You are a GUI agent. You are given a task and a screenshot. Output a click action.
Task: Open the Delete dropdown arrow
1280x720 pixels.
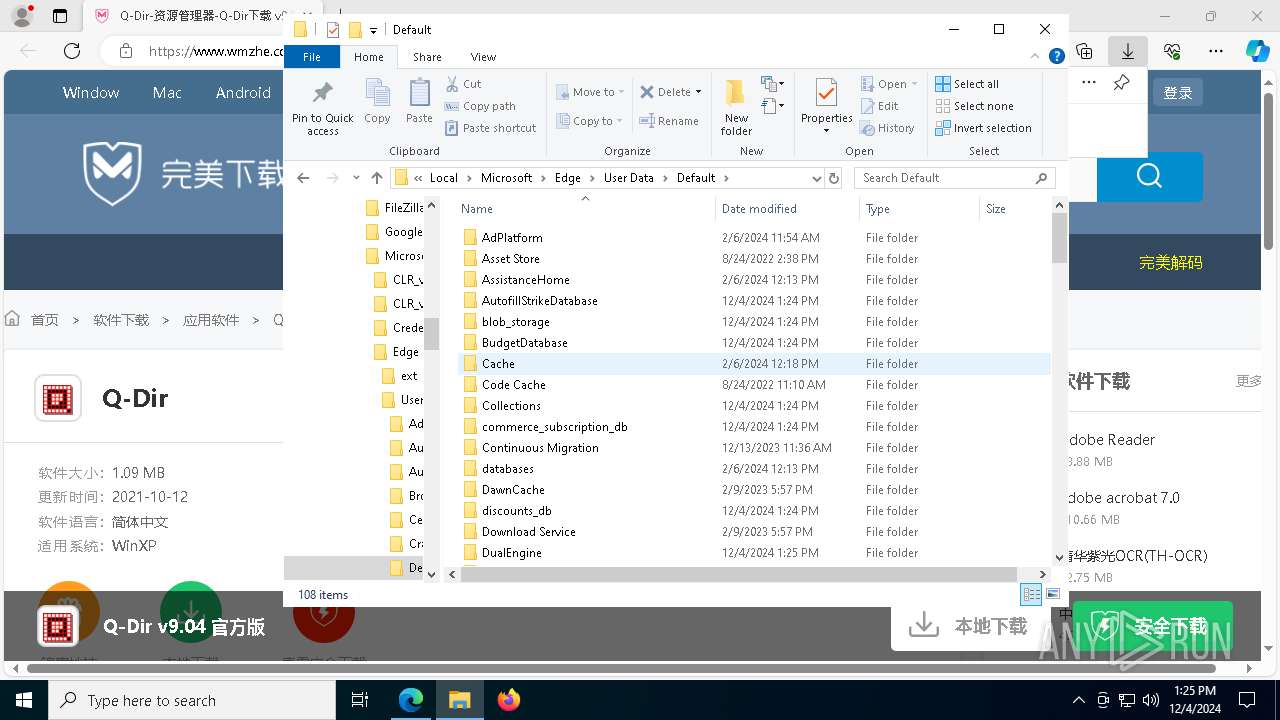pos(698,92)
